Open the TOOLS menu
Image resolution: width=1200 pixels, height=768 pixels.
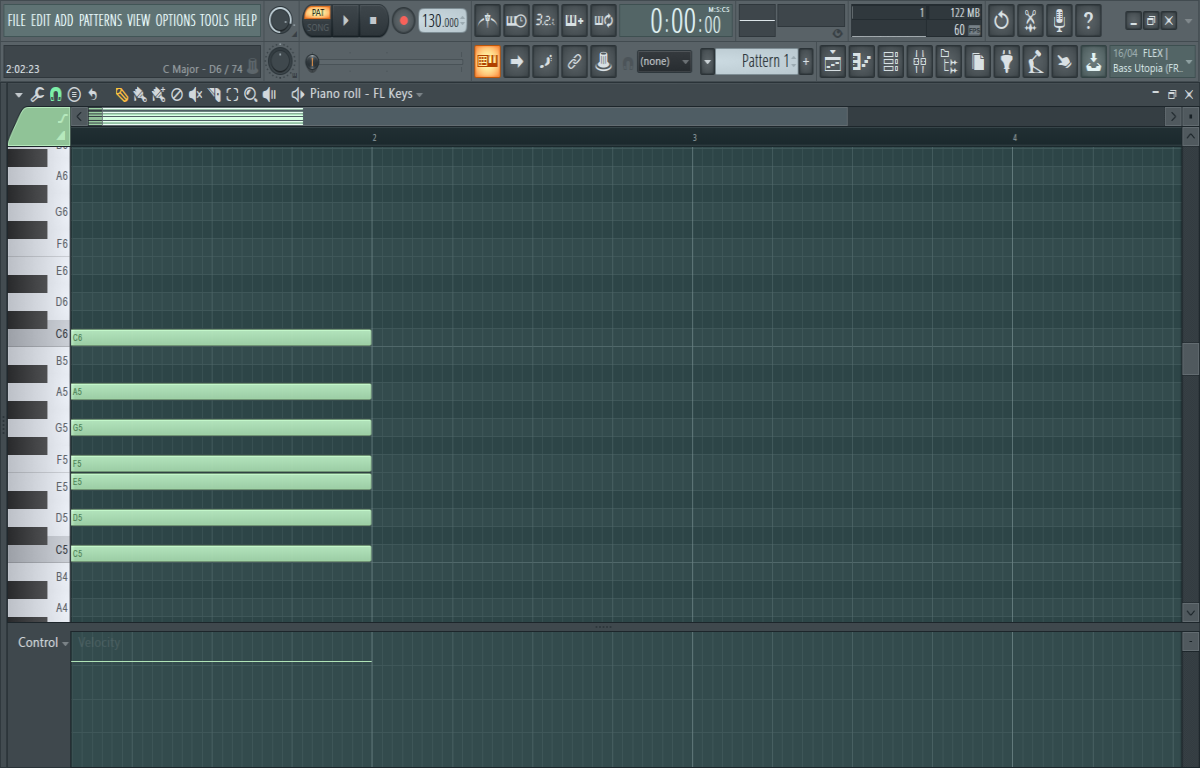[214, 20]
